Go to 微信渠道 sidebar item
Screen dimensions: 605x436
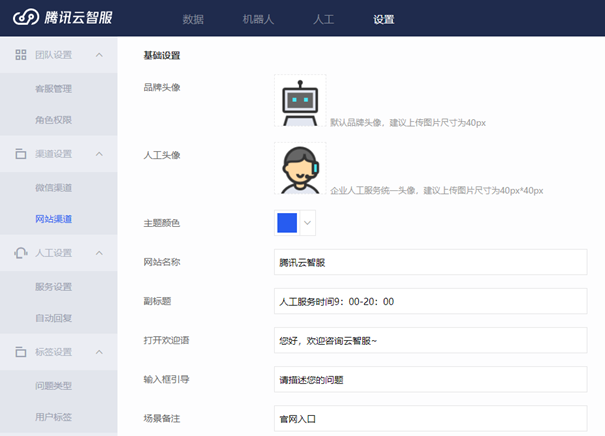54,188
